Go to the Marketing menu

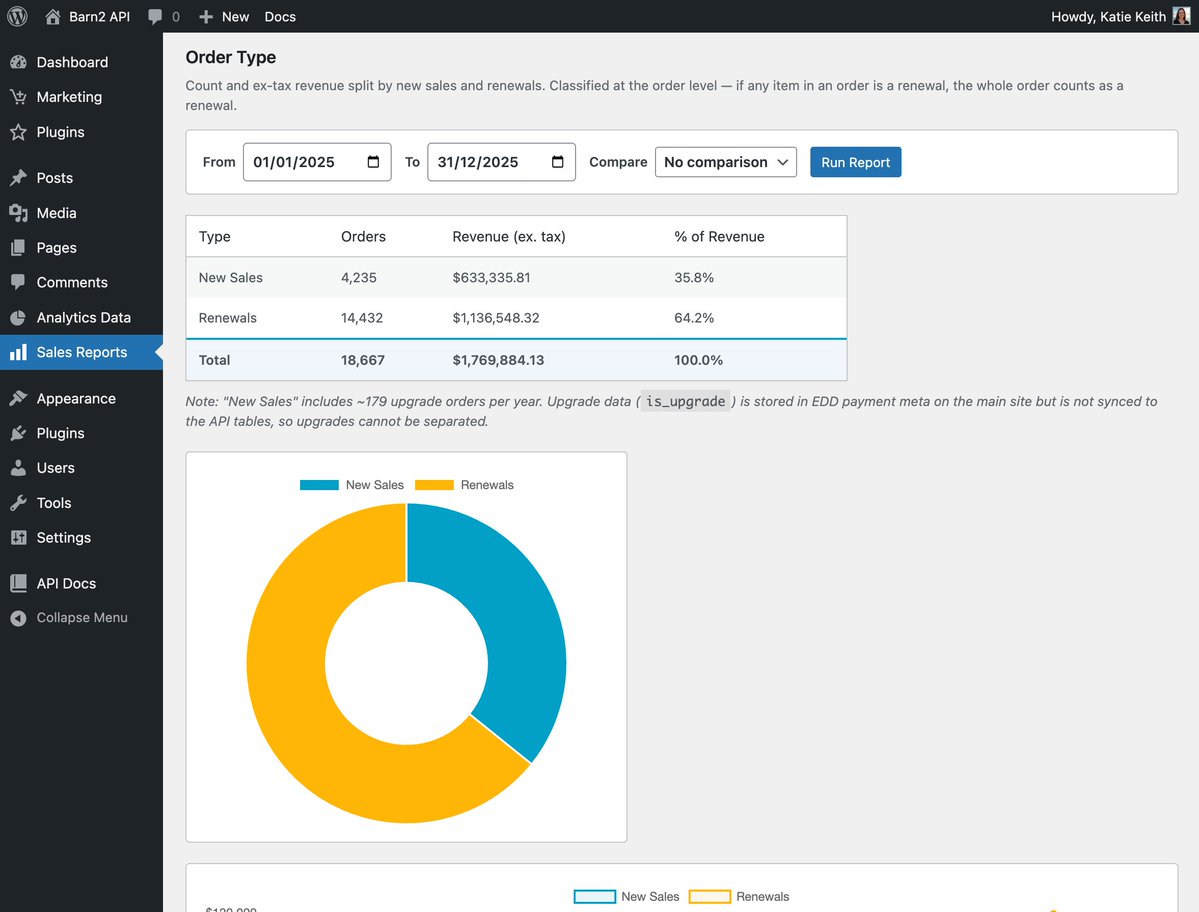(81, 96)
